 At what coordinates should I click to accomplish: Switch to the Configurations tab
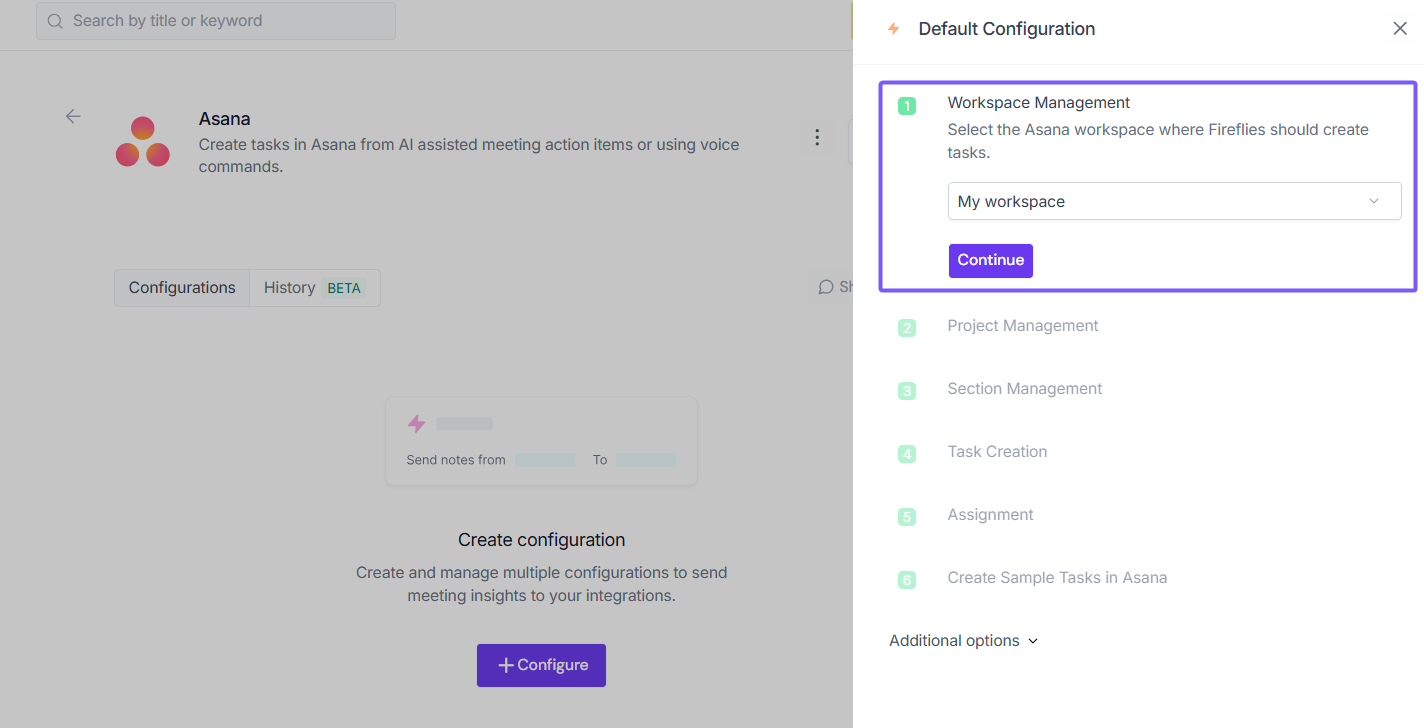[x=182, y=288]
